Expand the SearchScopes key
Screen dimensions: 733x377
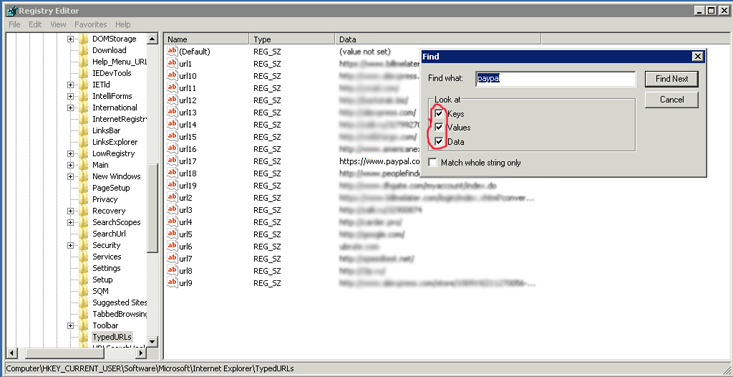[70, 222]
